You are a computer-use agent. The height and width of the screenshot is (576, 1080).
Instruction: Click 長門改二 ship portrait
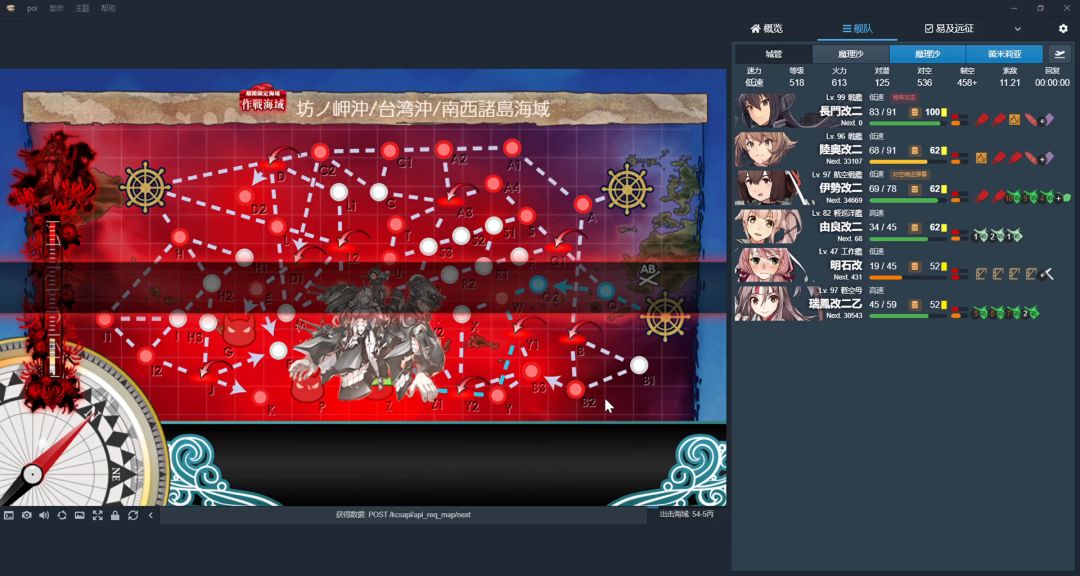[765, 111]
